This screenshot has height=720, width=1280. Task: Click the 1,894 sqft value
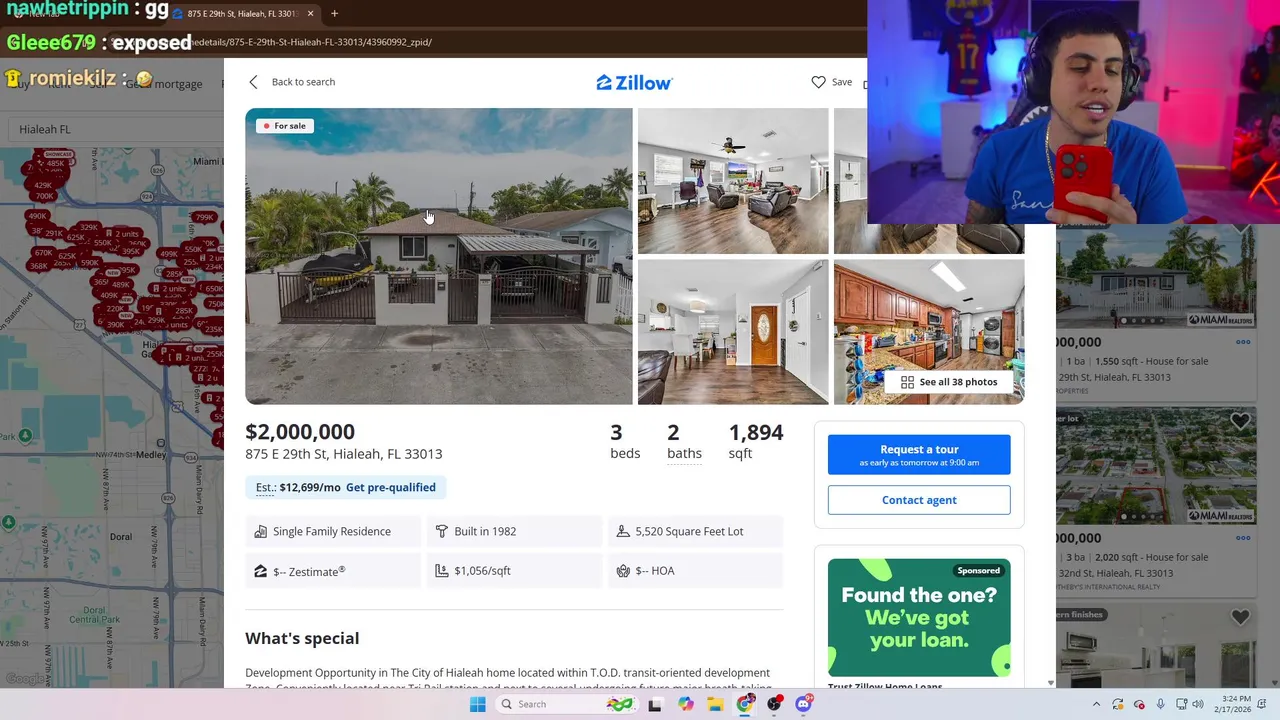click(x=756, y=432)
